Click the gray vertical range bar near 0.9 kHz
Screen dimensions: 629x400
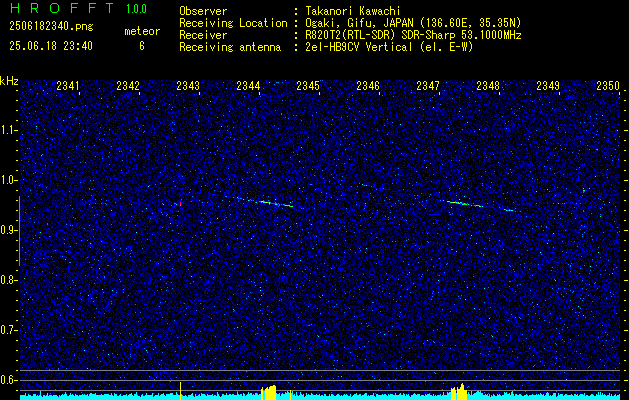pyautogui.click(x=20, y=231)
